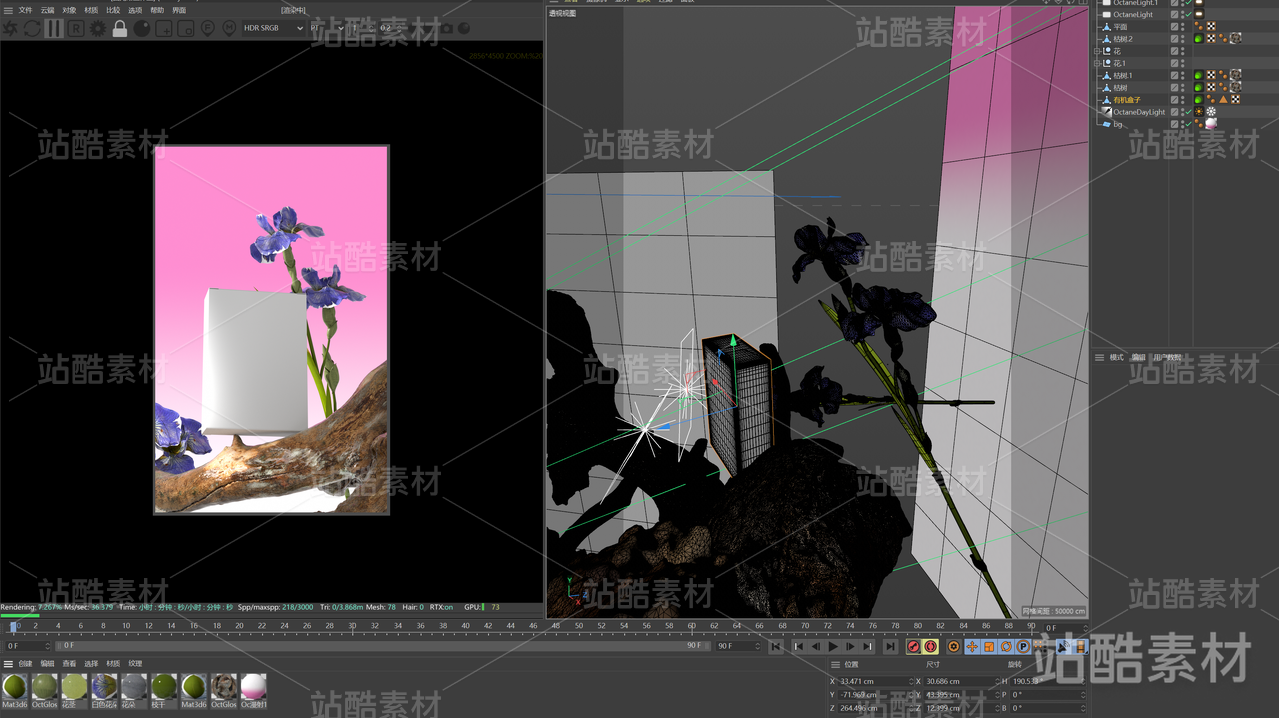Image resolution: width=1279 pixels, height=718 pixels.
Task: Toggle visibility dots of 有机盒子 object
Action: point(1182,100)
